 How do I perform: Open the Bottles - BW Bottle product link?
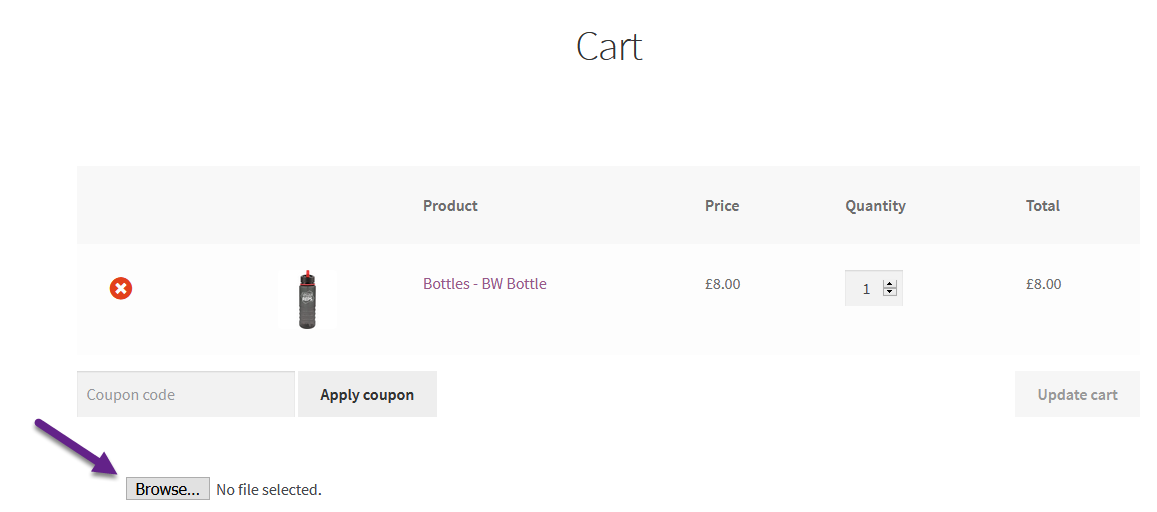click(x=484, y=284)
